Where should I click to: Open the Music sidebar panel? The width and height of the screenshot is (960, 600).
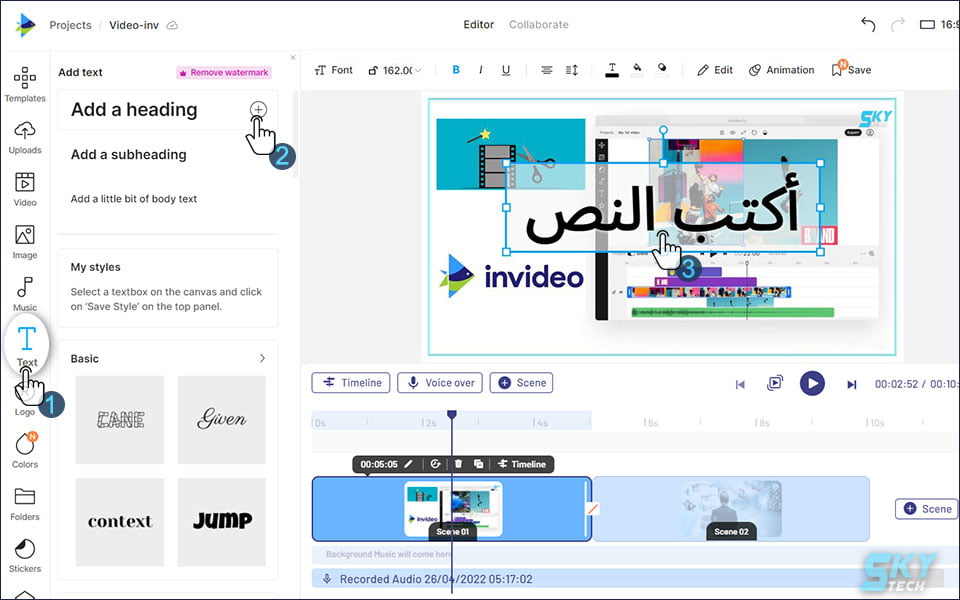[24, 294]
